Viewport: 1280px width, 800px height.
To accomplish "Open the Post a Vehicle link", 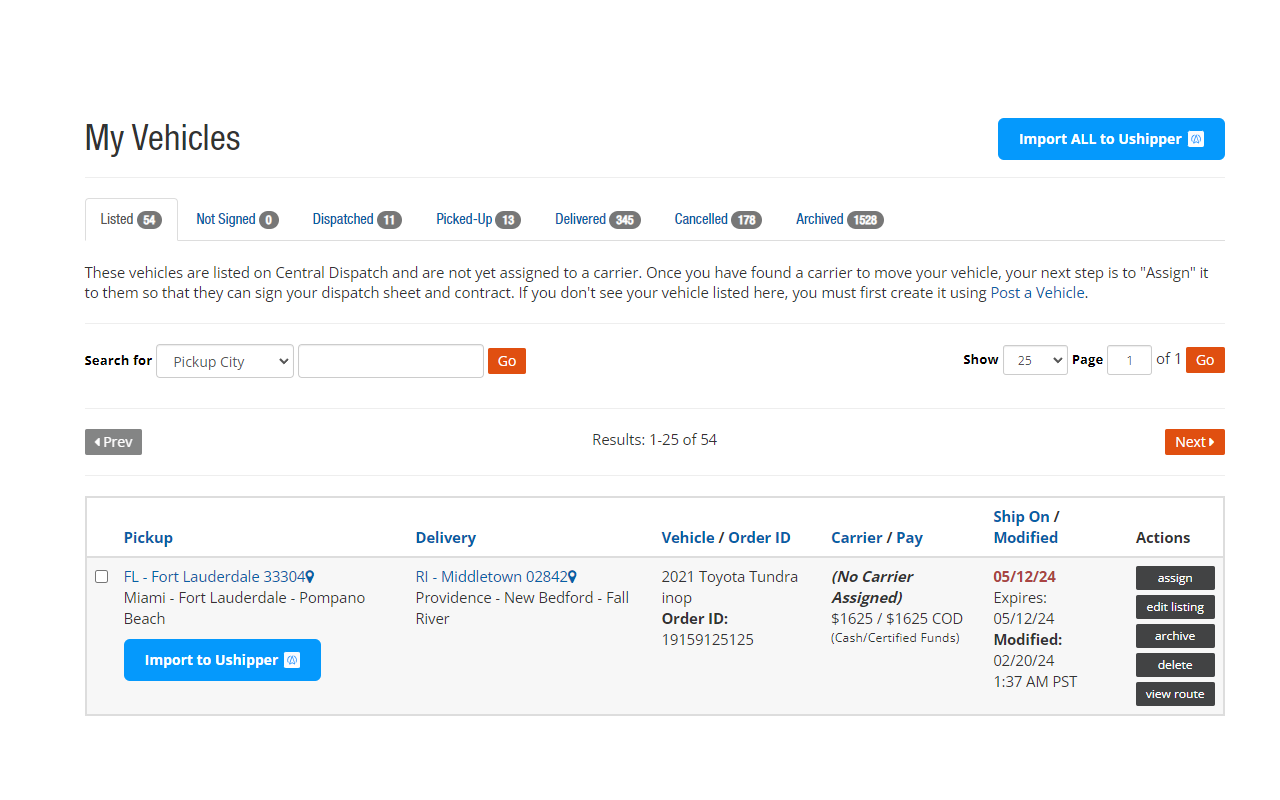I will tap(1037, 292).
